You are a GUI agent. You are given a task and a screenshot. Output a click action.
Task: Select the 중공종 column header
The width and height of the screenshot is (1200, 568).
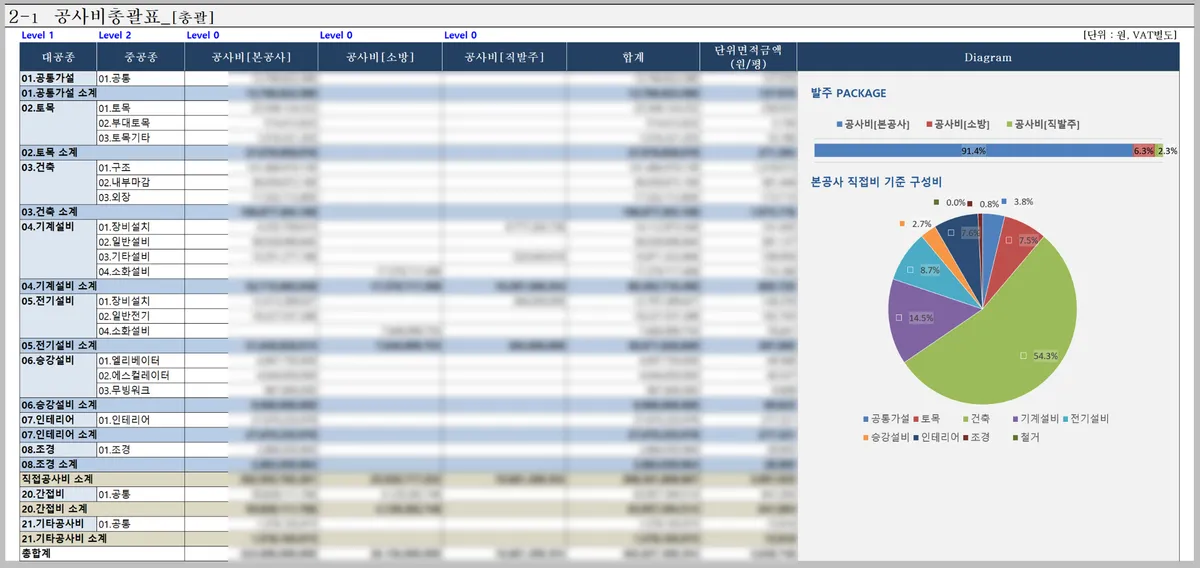141,57
